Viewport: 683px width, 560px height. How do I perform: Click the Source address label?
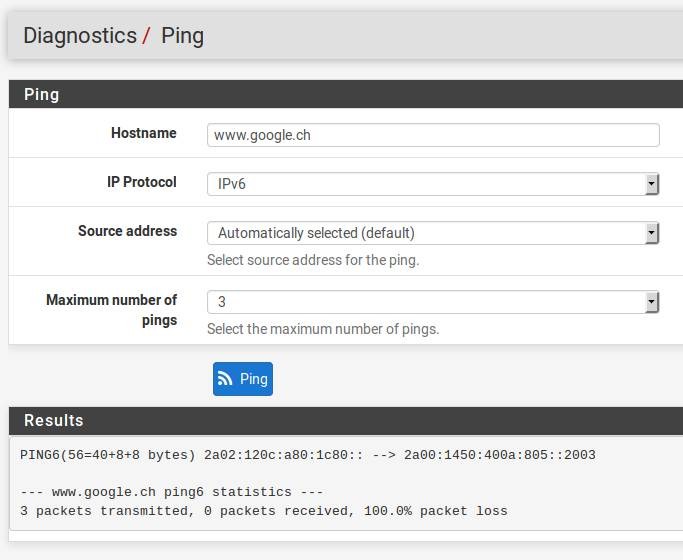[127, 231]
